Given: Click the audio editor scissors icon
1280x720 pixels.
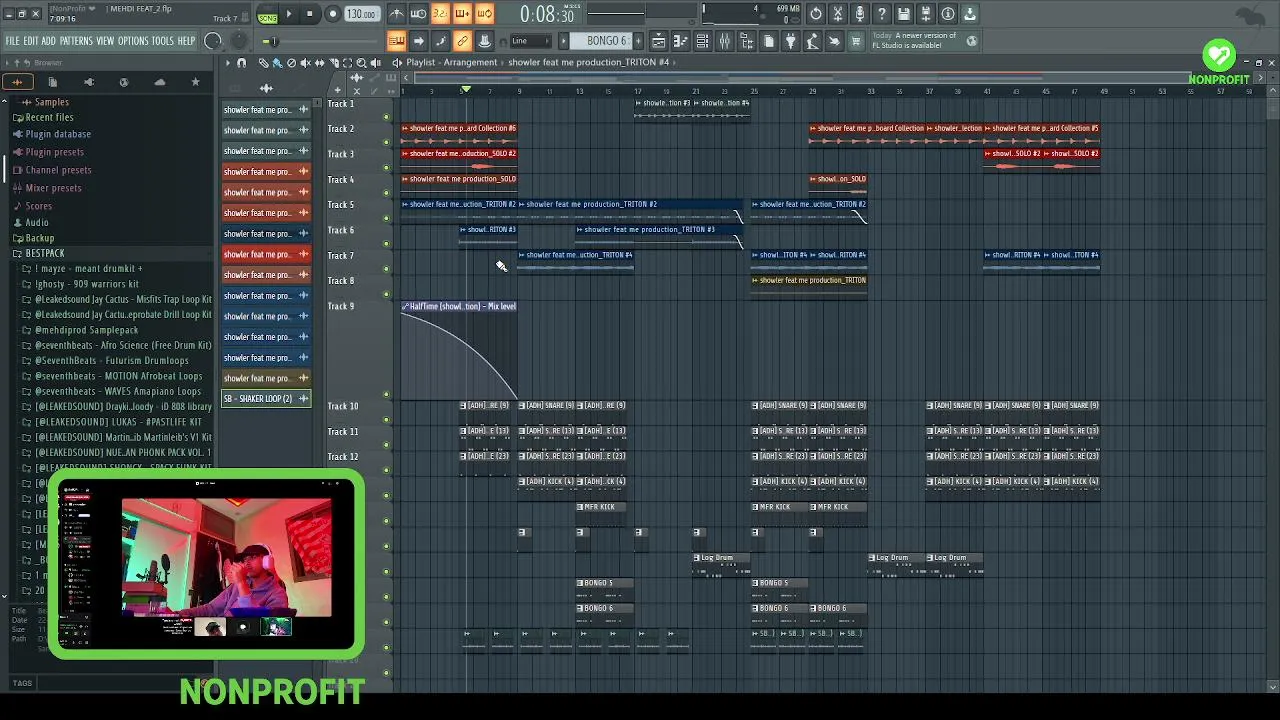Looking at the screenshot, I should [x=838, y=14].
